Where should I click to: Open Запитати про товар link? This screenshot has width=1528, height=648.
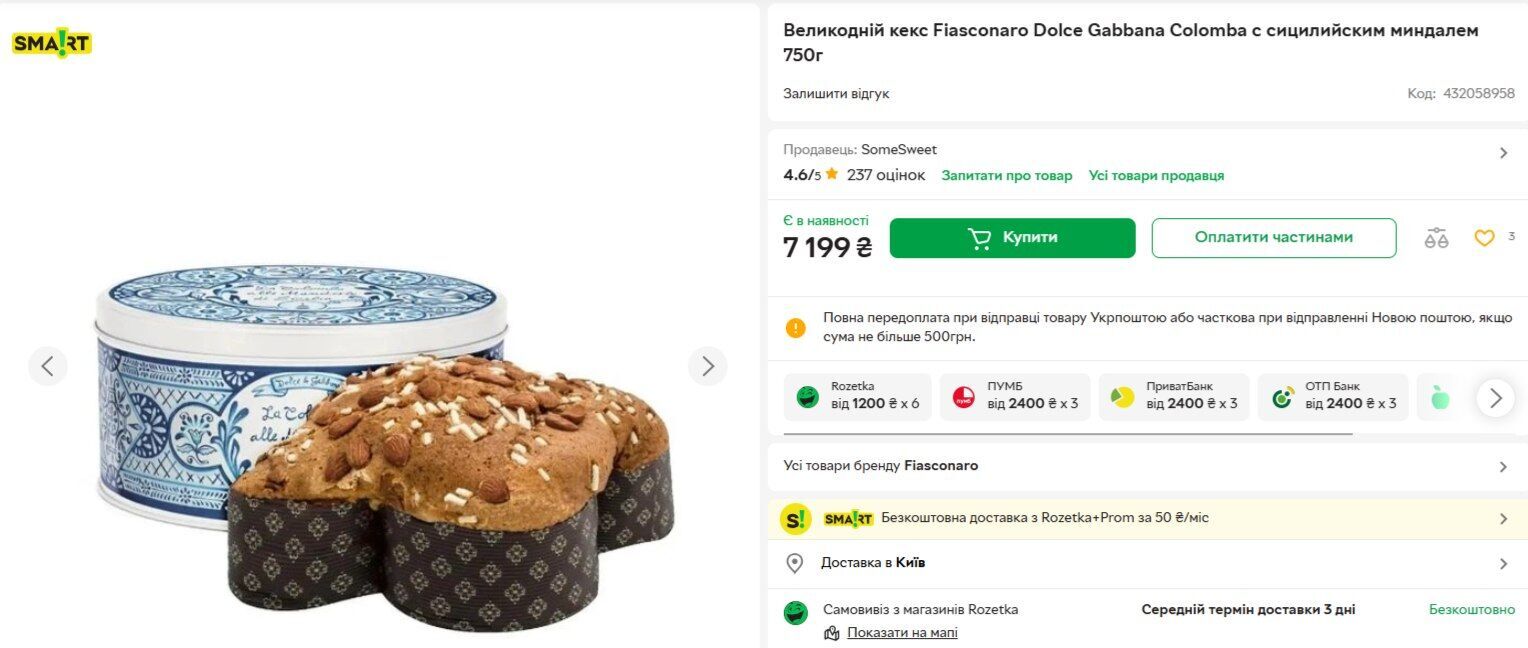1006,176
